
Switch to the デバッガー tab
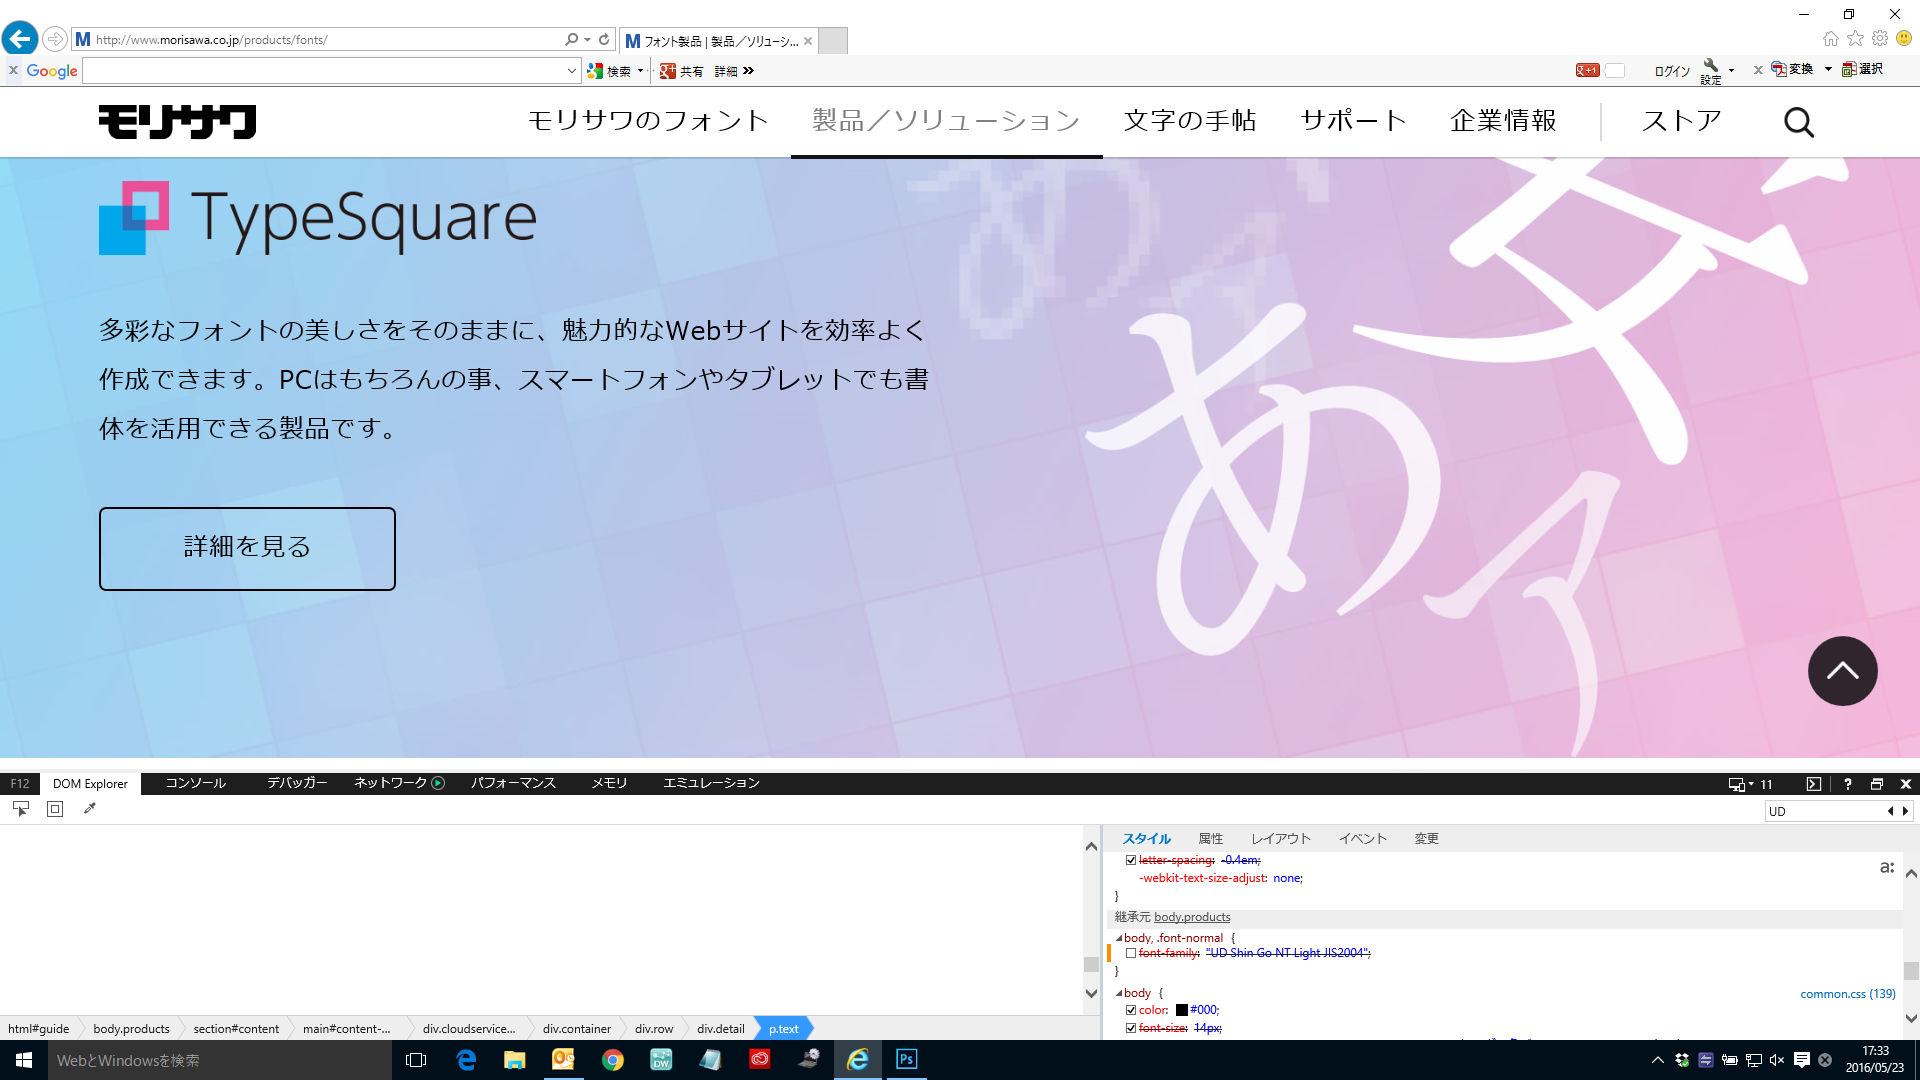297,783
